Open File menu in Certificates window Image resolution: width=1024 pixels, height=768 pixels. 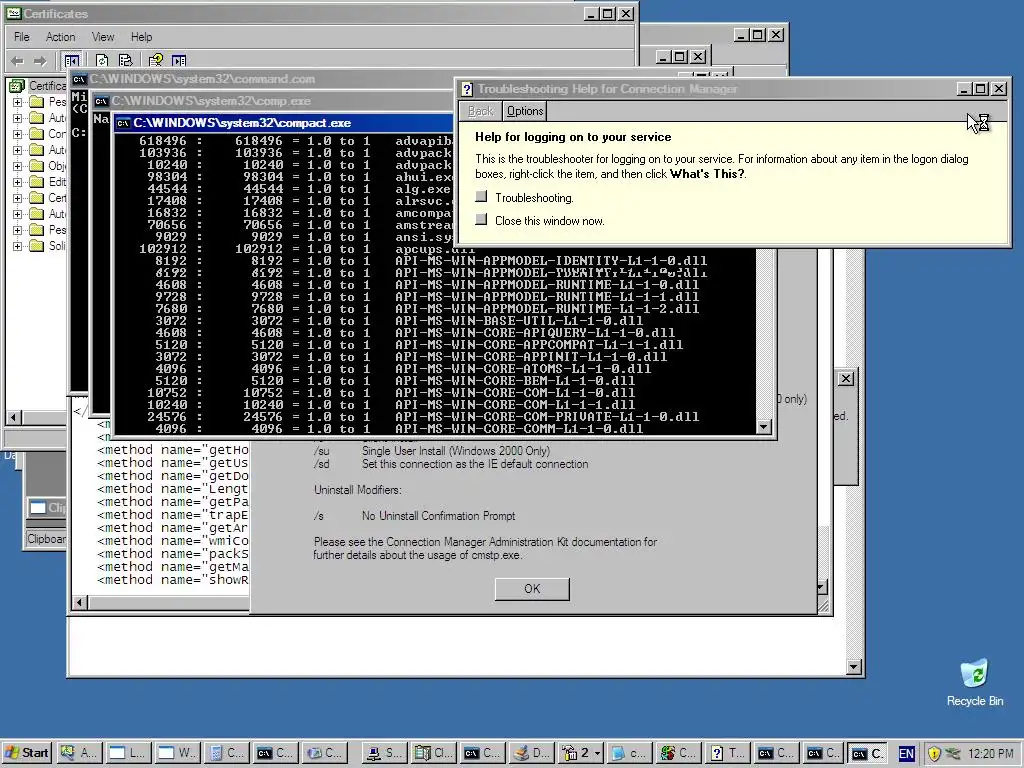point(22,37)
